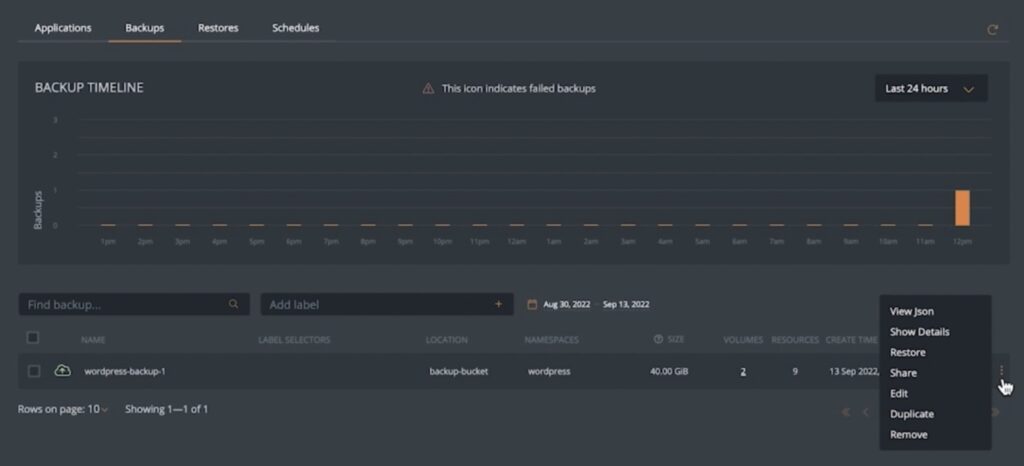Viewport: 1024px width, 466px height.
Task: Click the size help question mark icon
Action: [x=658, y=340]
